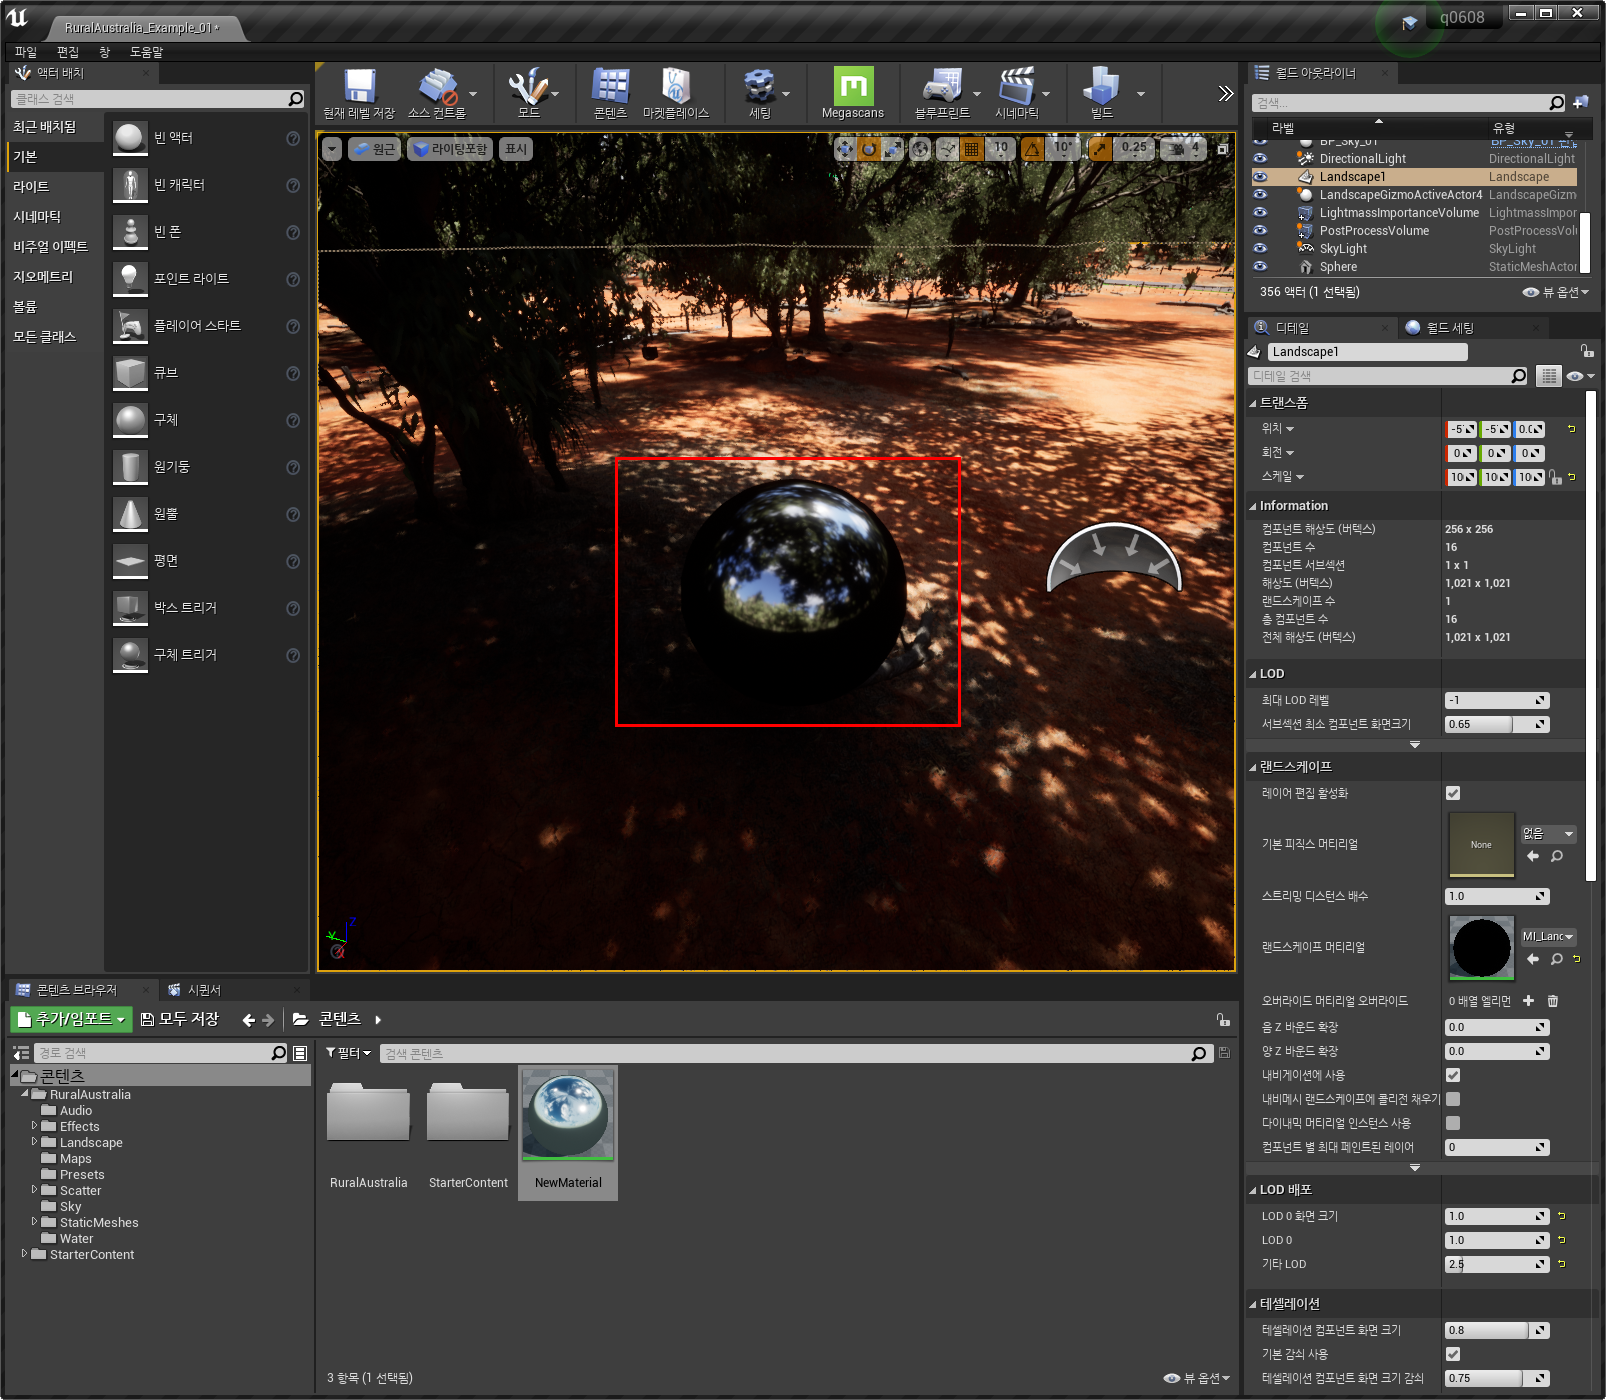The height and width of the screenshot is (1400, 1606).
Task: Open View Options in World Outliner
Action: tap(1555, 293)
